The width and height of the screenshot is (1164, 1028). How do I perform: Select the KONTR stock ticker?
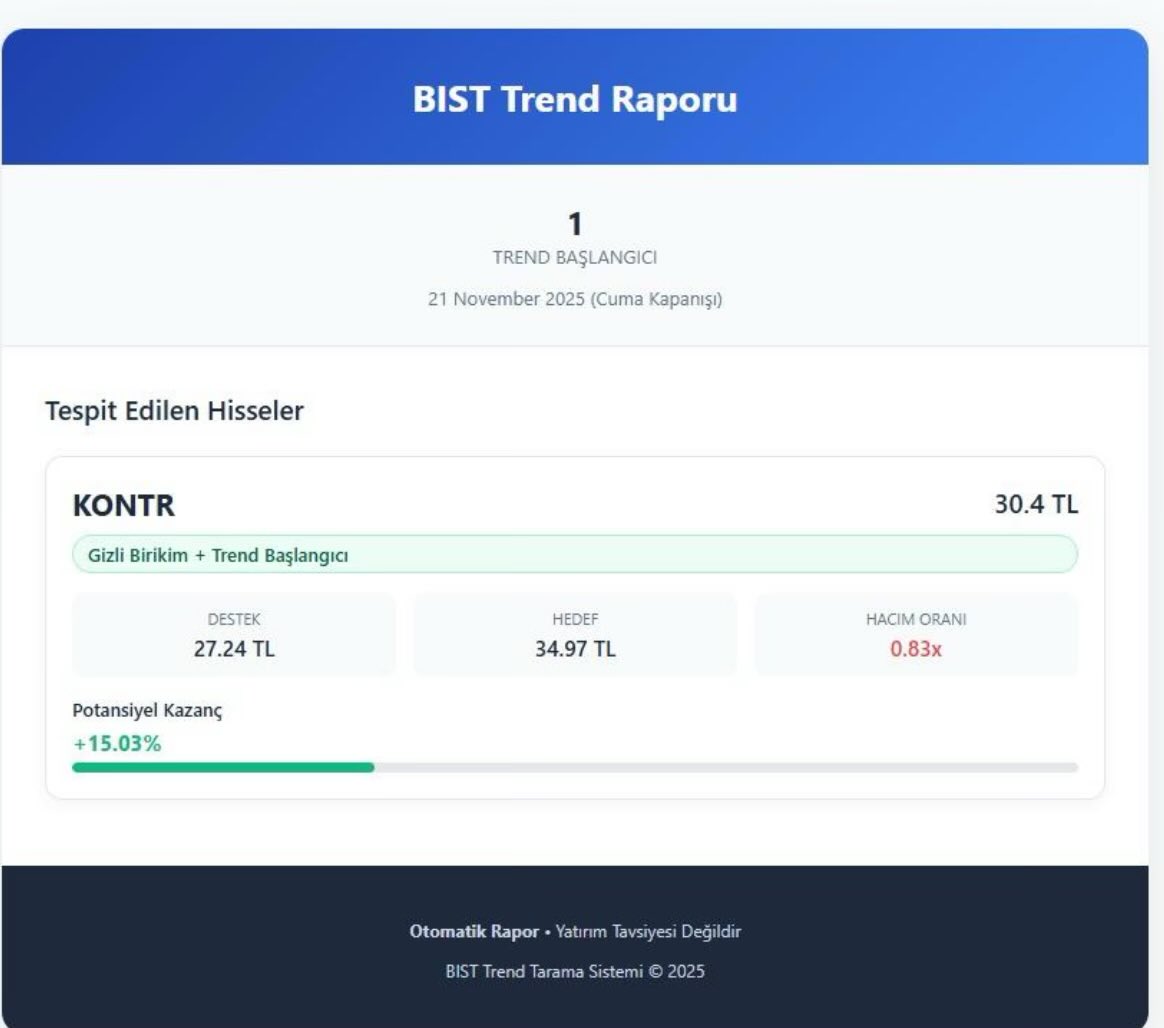(124, 505)
